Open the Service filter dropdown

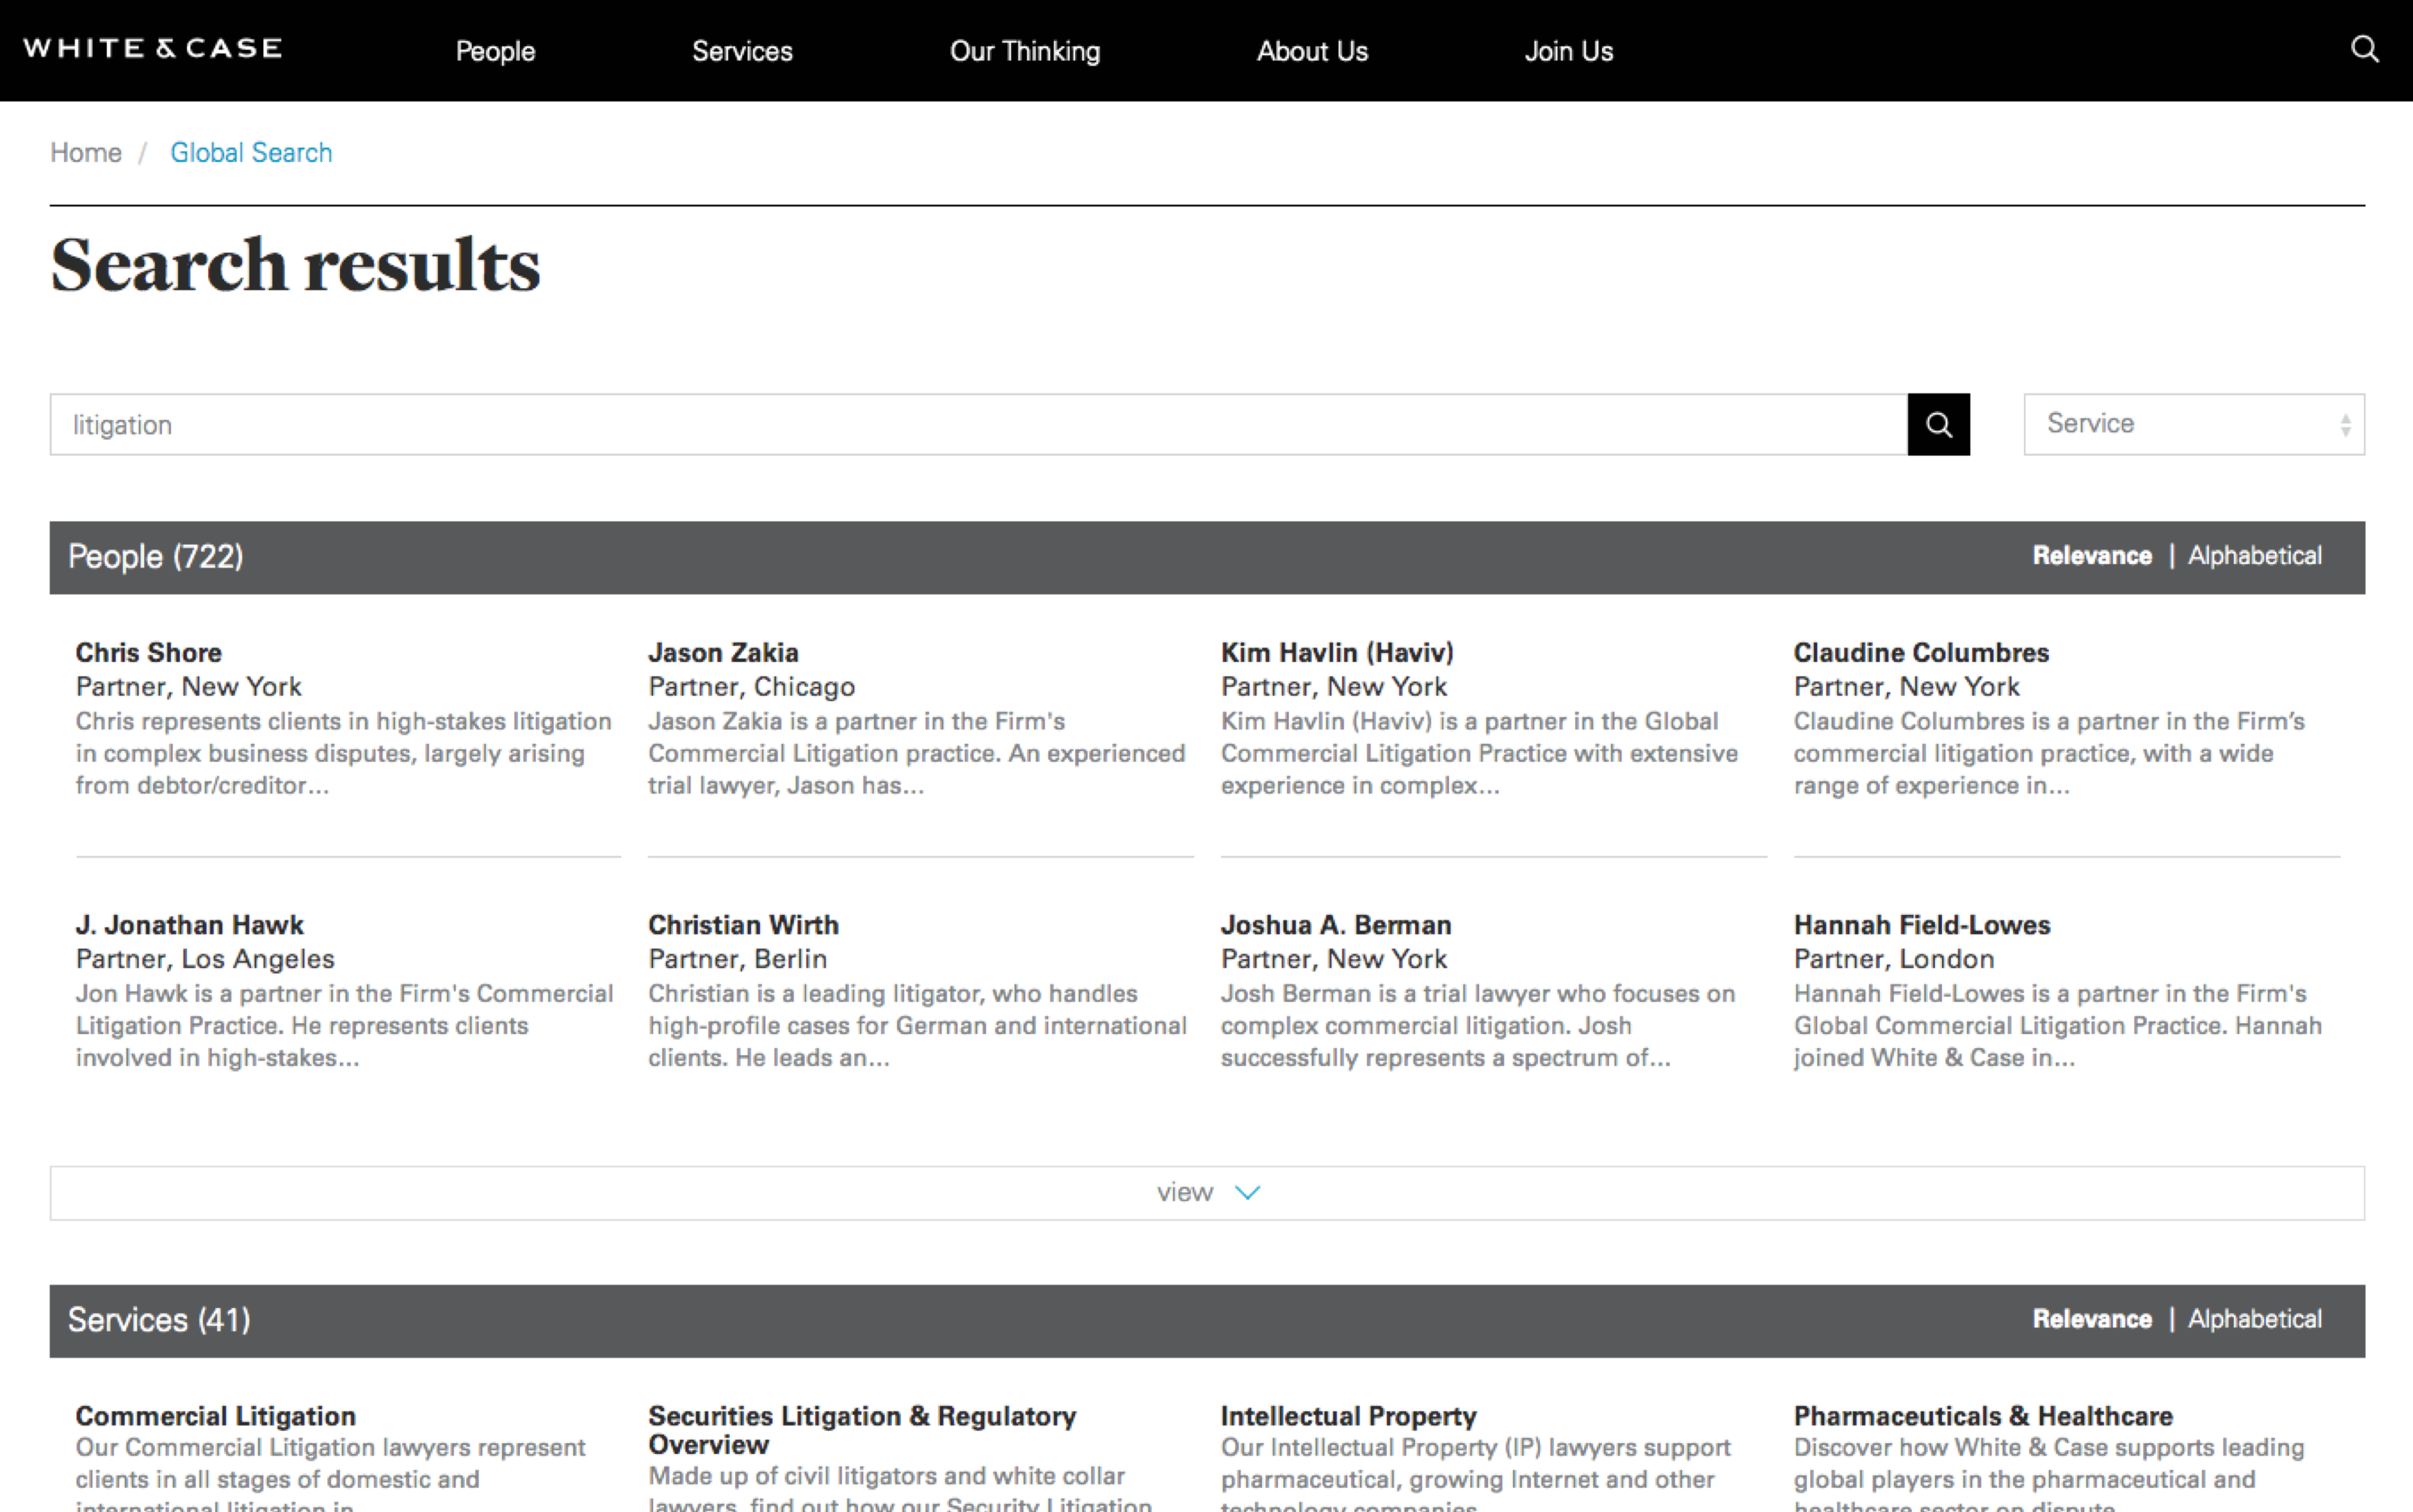pyautogui.click(x=2194, y=424)
